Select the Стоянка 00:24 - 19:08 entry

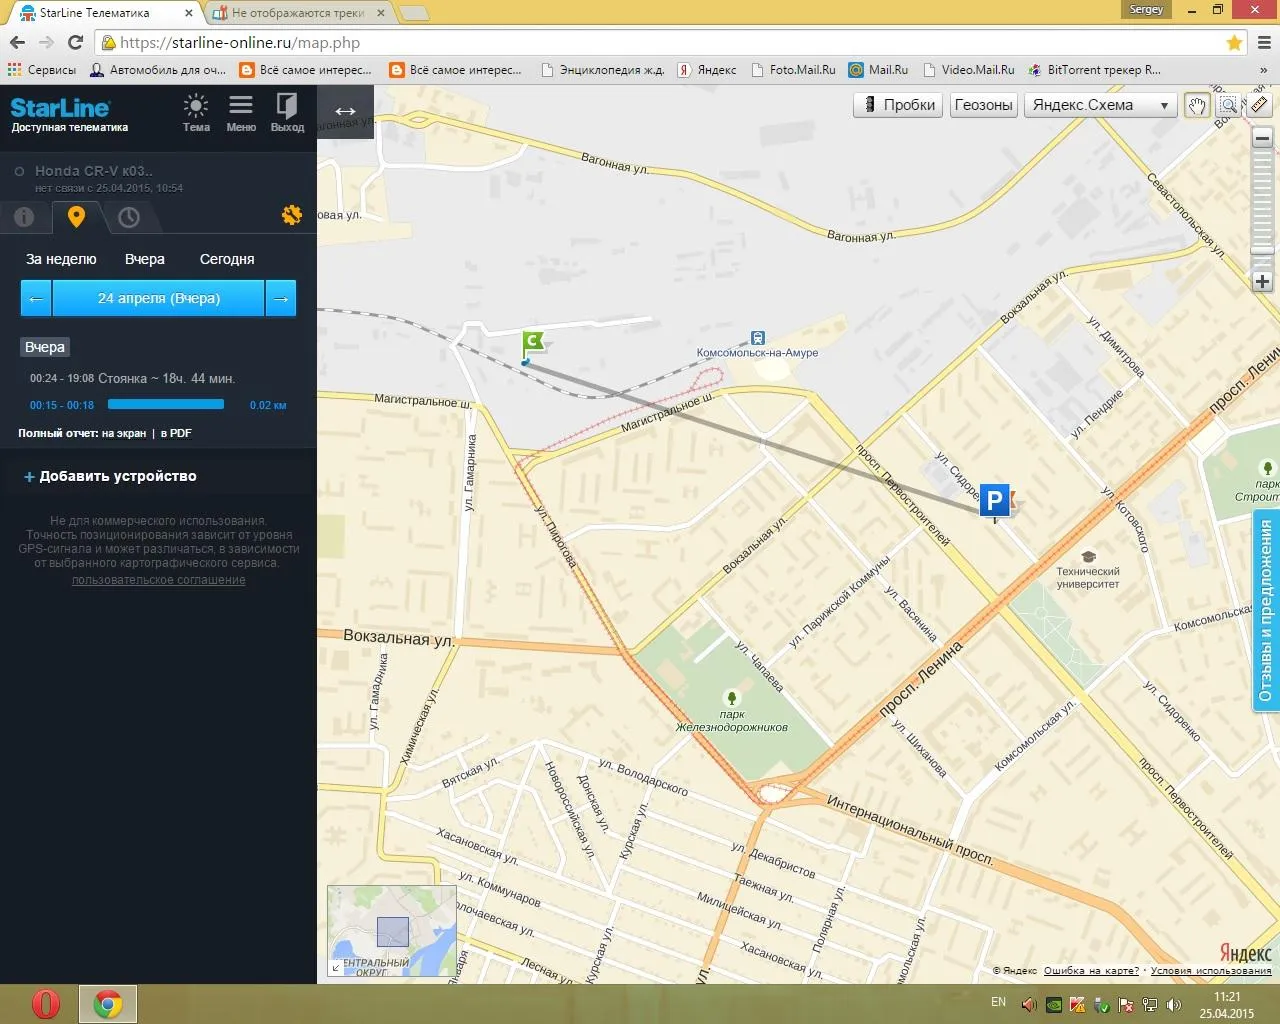132,378
